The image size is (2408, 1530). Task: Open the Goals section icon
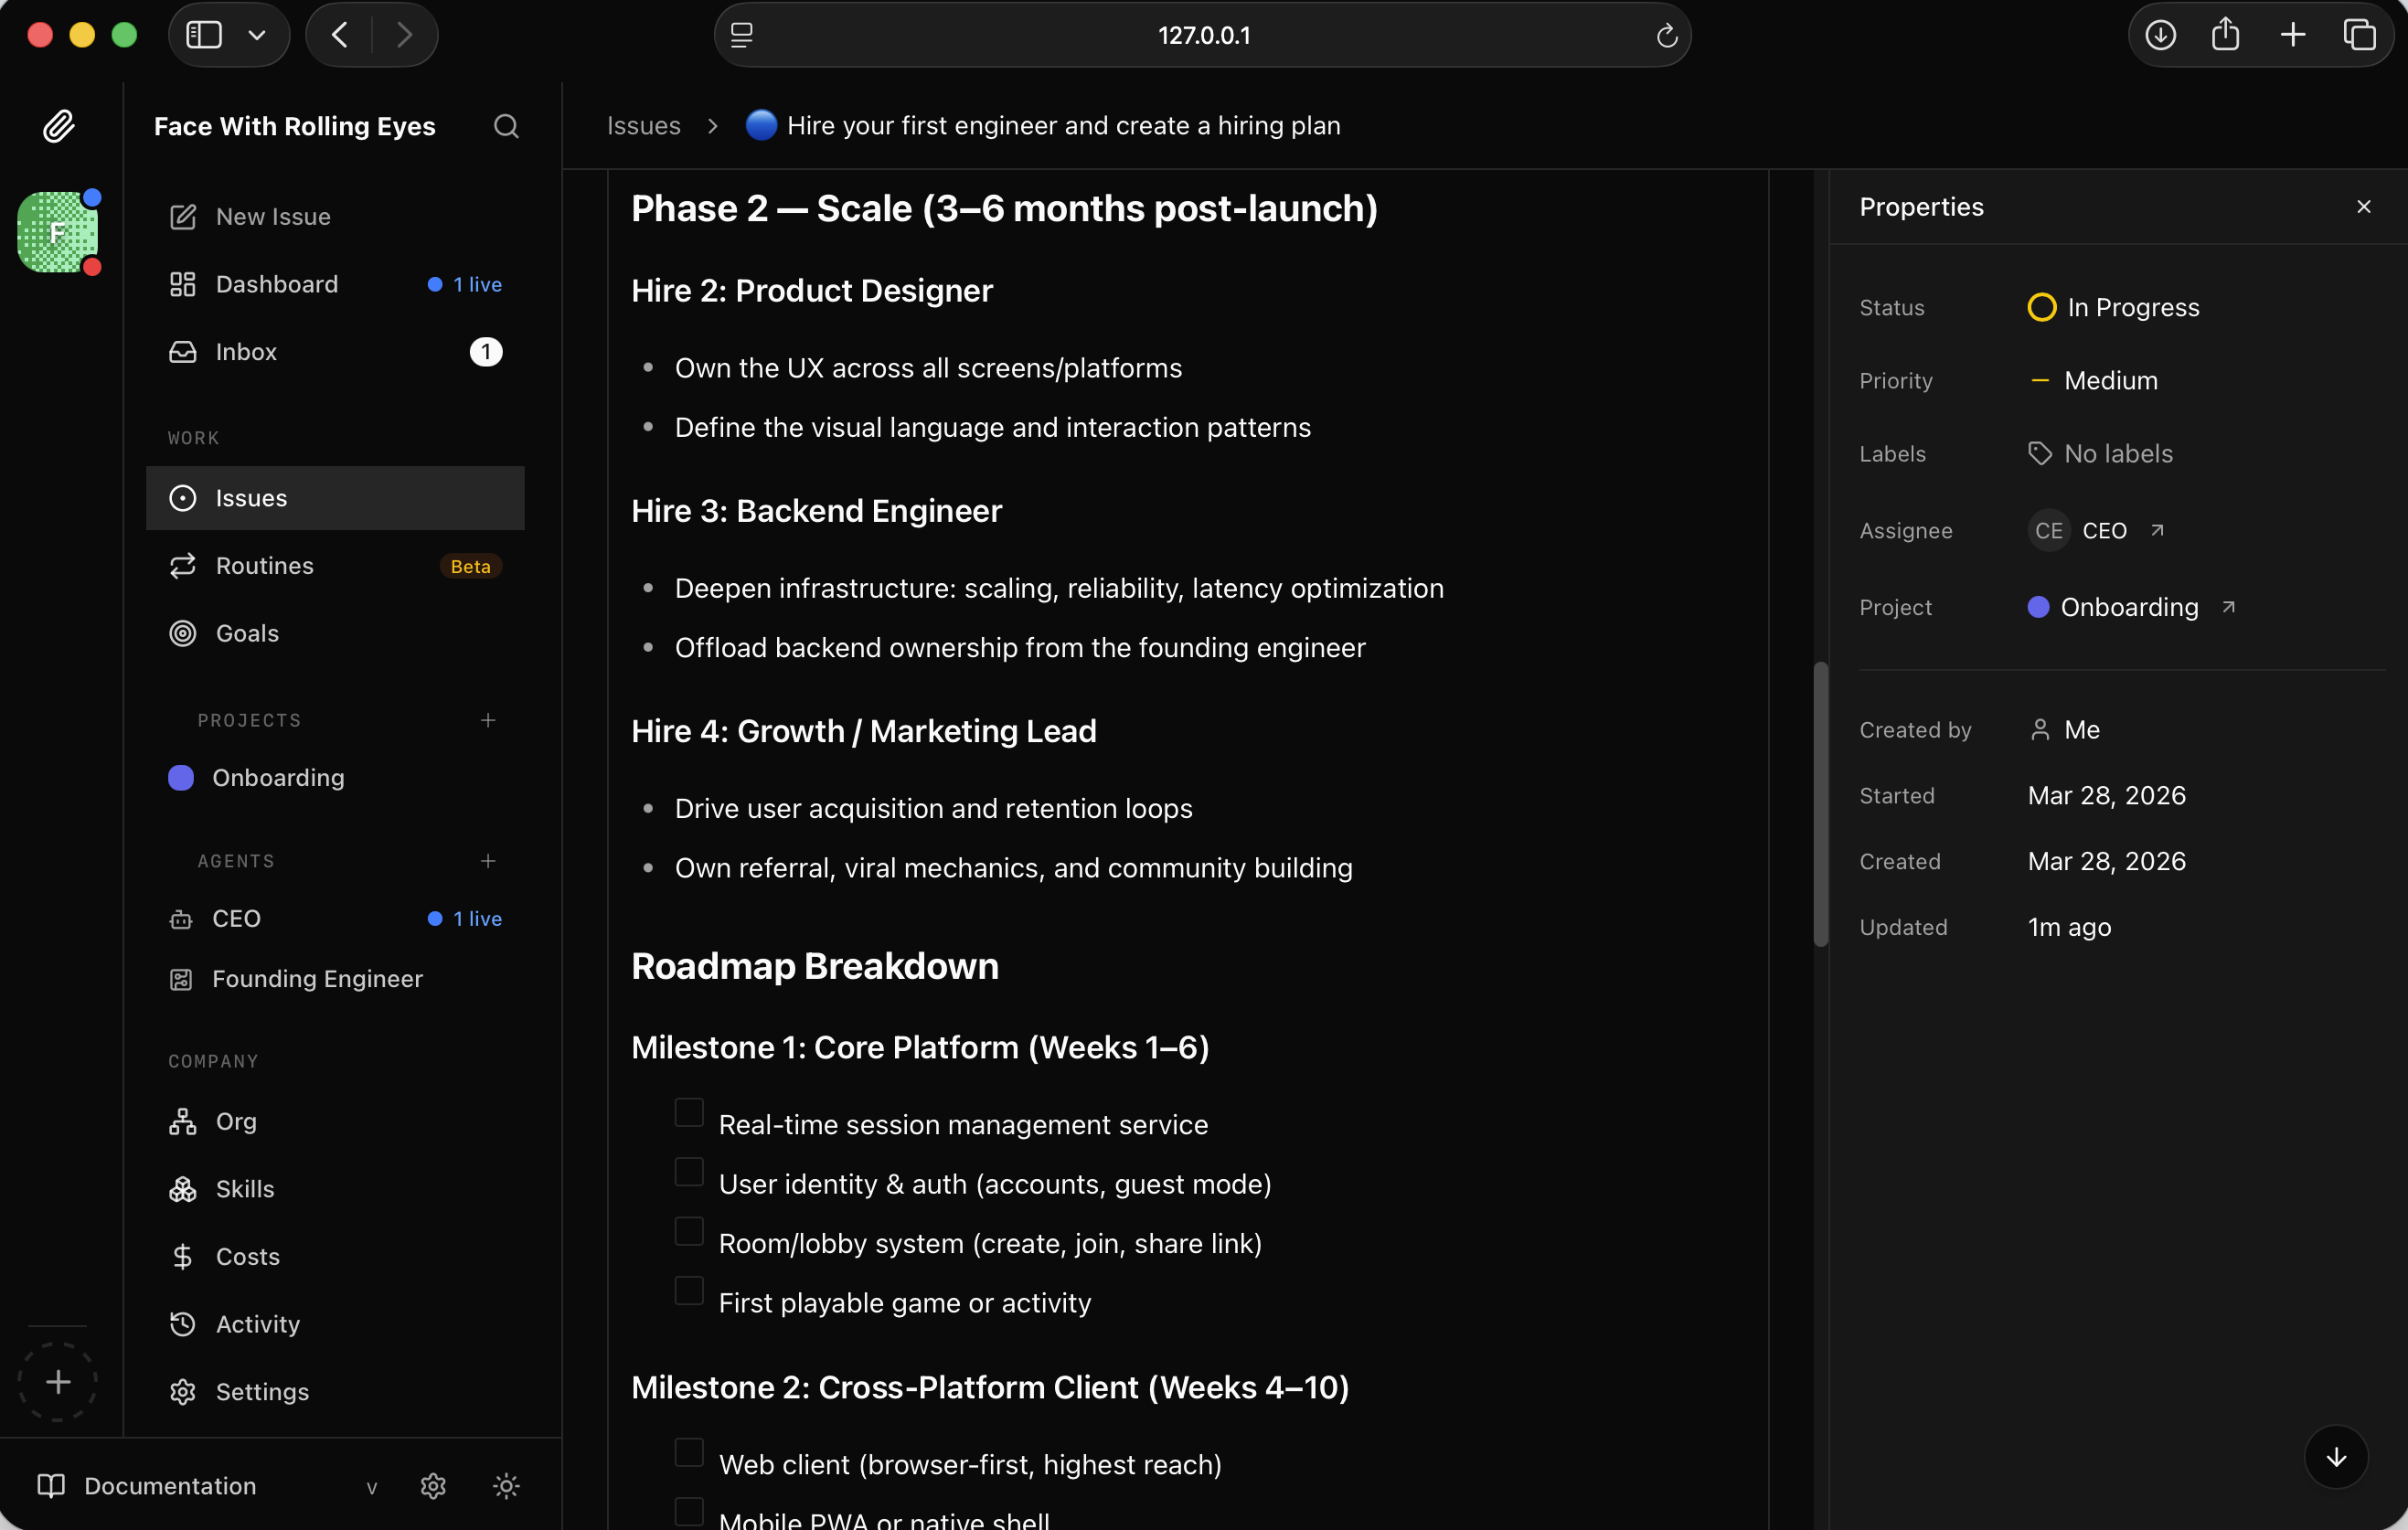coord(181,632)
